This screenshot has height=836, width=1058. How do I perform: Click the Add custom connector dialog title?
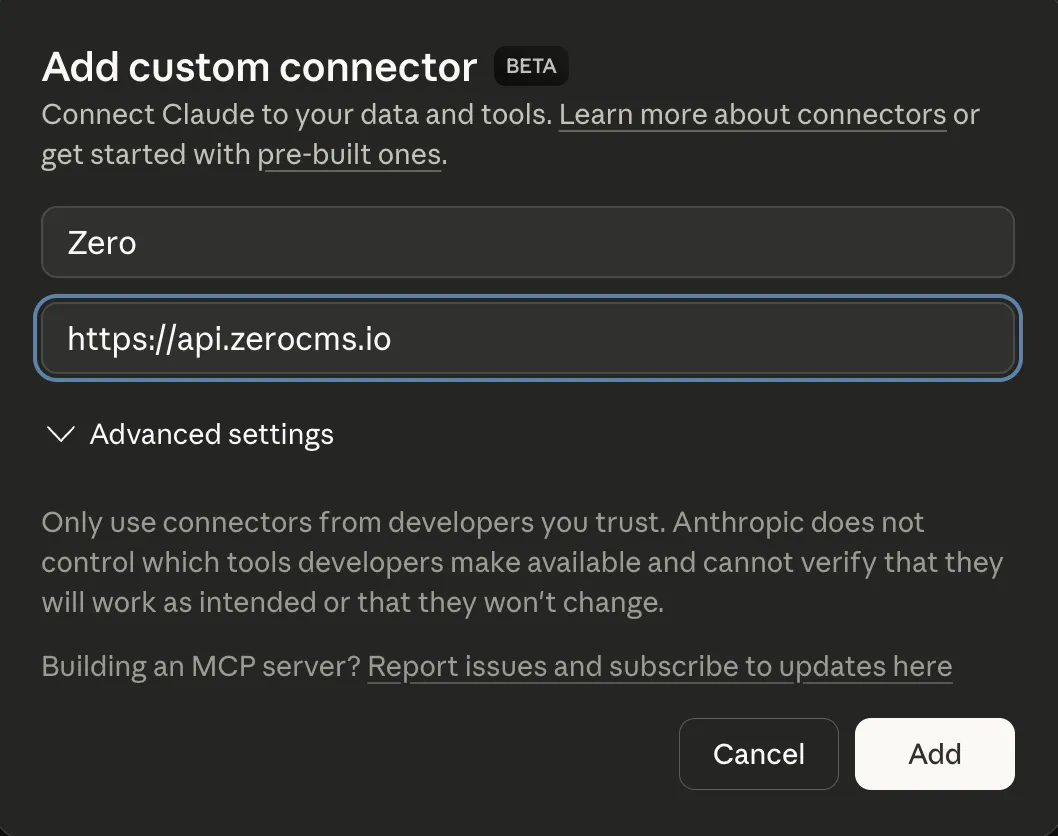258,66
